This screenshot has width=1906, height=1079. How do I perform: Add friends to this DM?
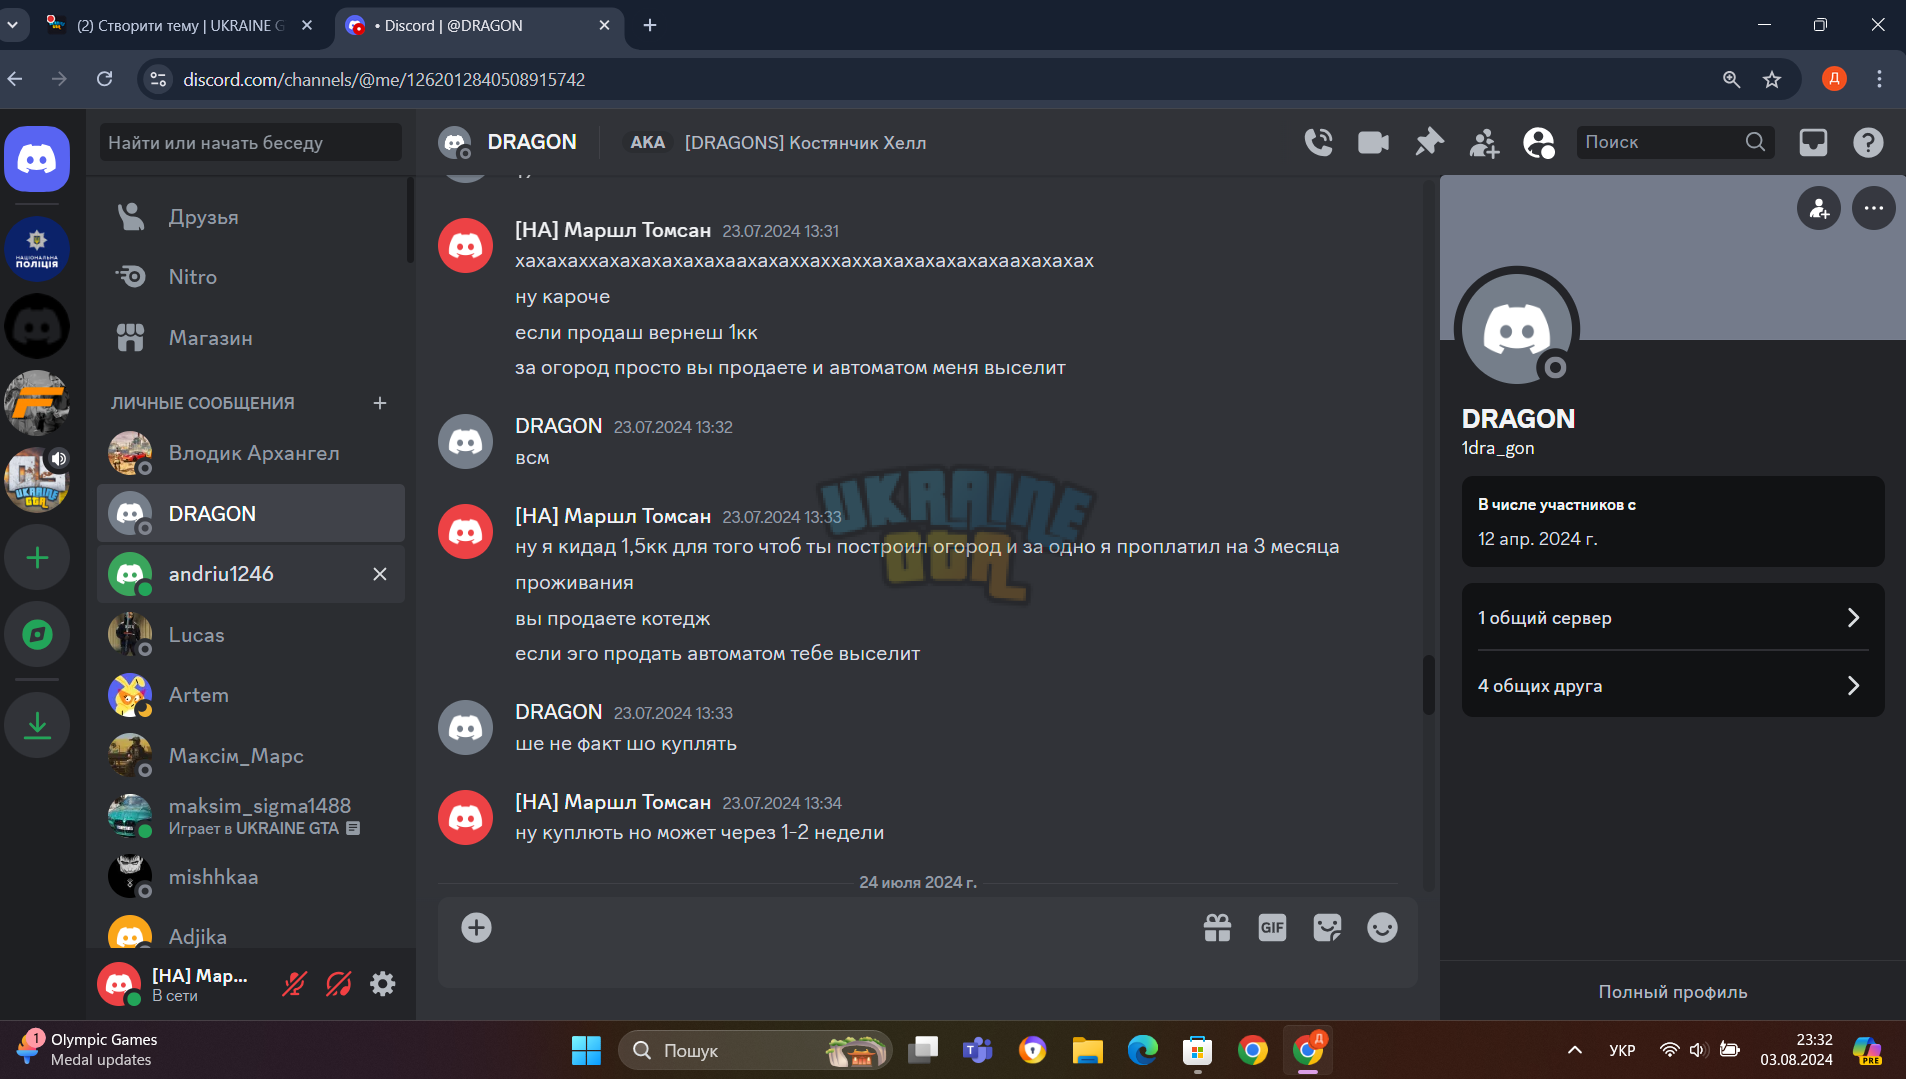[x=1484, y=143]
